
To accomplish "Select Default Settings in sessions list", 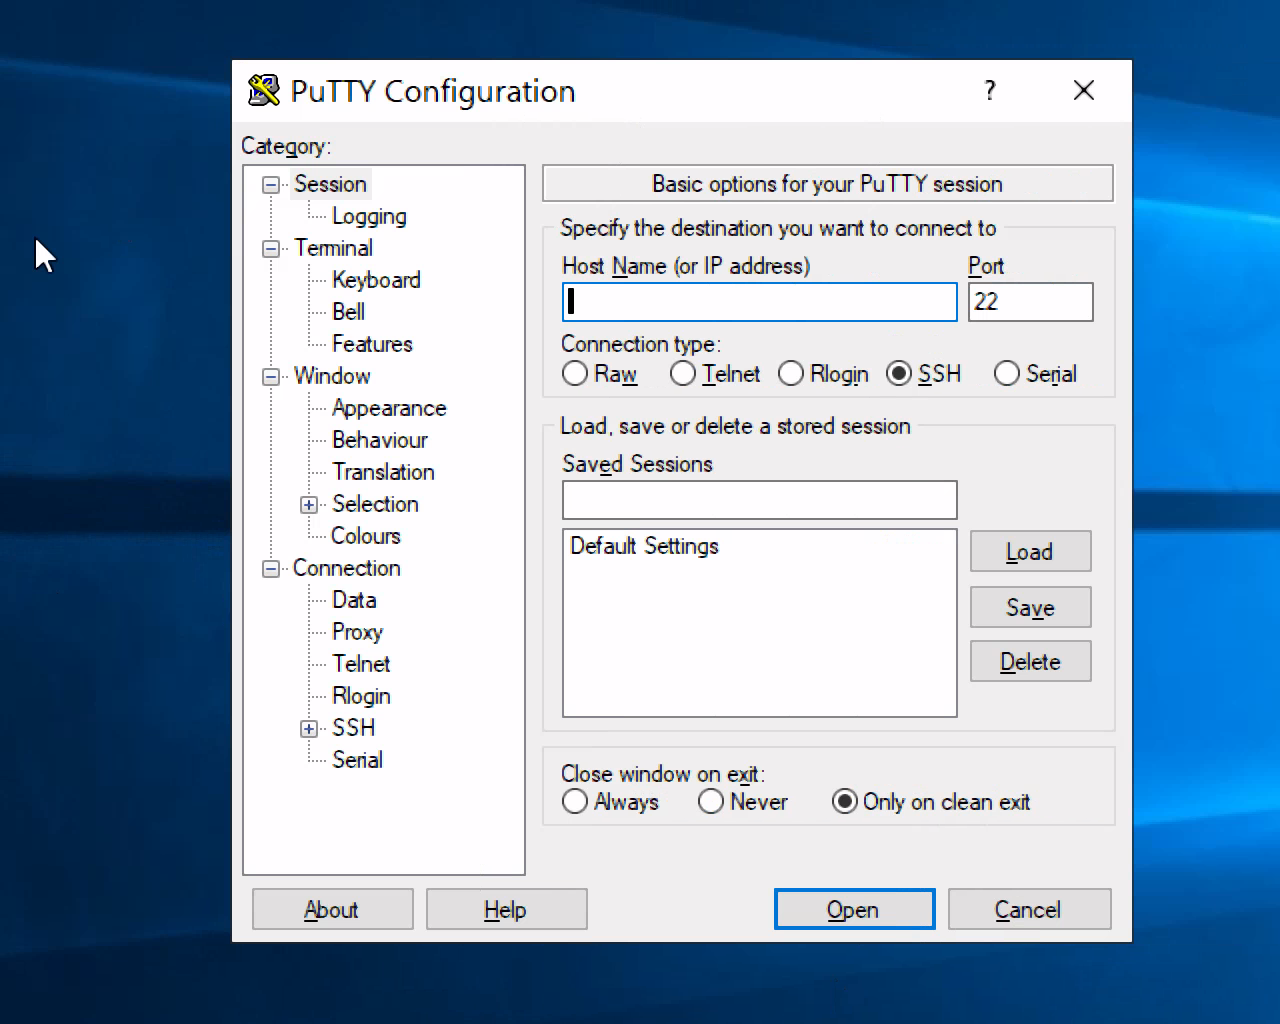I will pyautogui.click(x=759, y=546).
